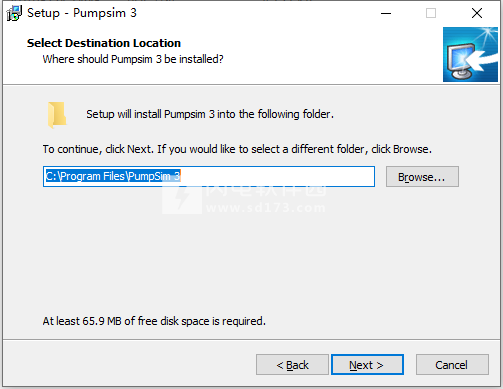Click the lightning bolt watermark logo
Viewport: 503px width, 389px height.
point(182,199)
